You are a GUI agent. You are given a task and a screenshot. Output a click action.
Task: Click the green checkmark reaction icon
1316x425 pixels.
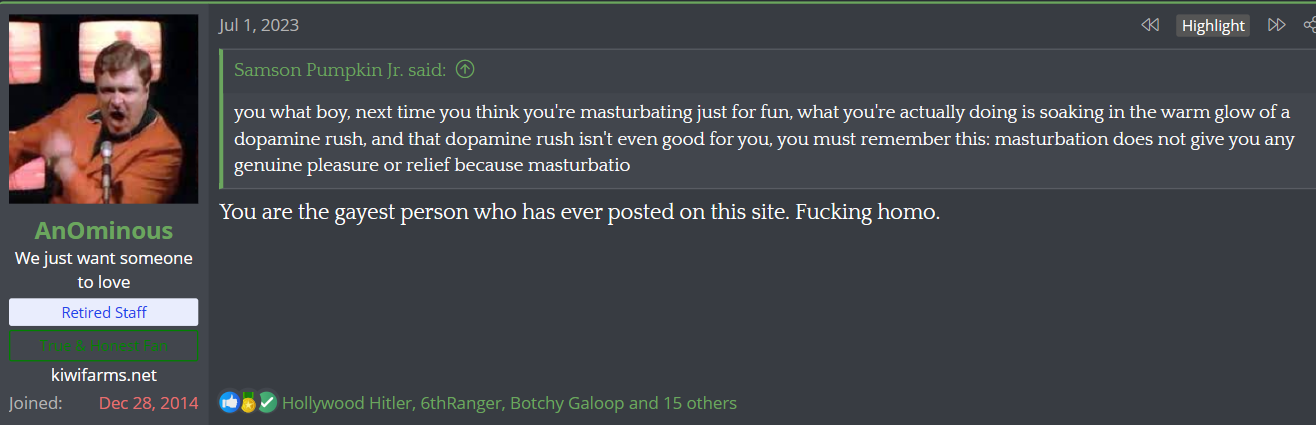click(267, 402)
